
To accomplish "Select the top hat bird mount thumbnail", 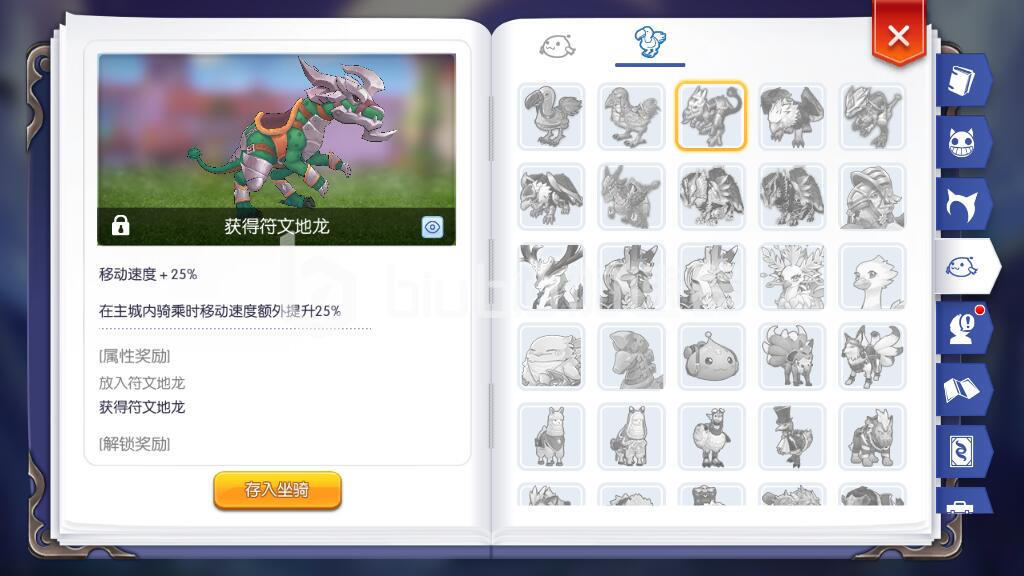I will point(792,436).
